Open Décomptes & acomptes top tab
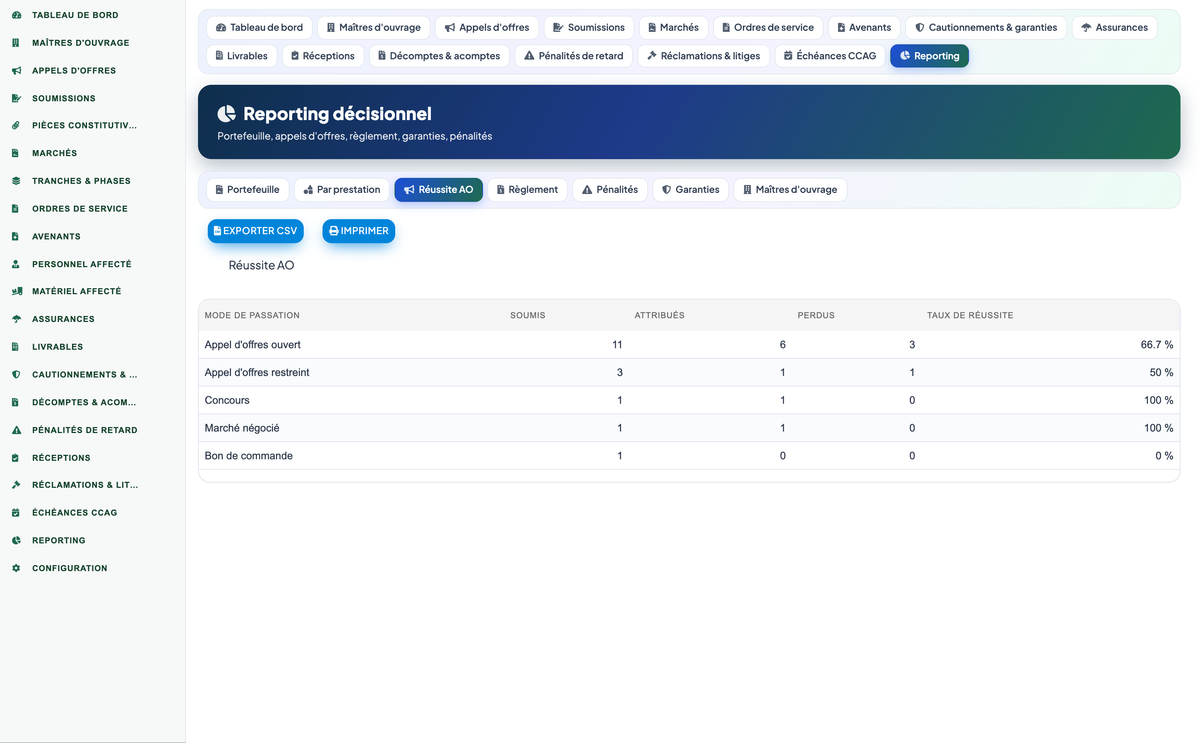Image resolution: width=1200 pixels, height=743 pixels. (x=439, y=56)
